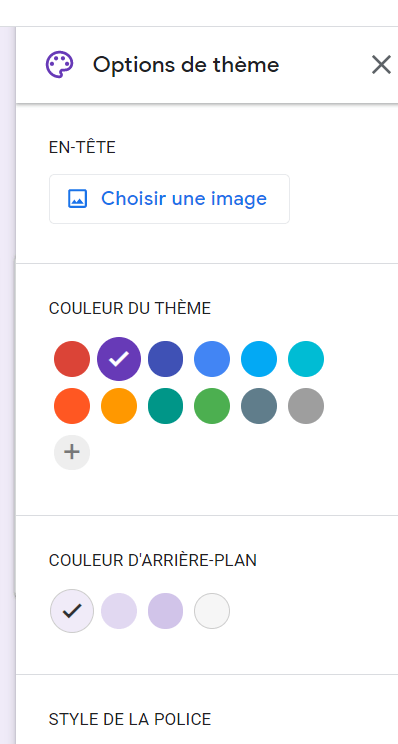
Task: Select the red theme color
Action: click(x=72, y=359)
